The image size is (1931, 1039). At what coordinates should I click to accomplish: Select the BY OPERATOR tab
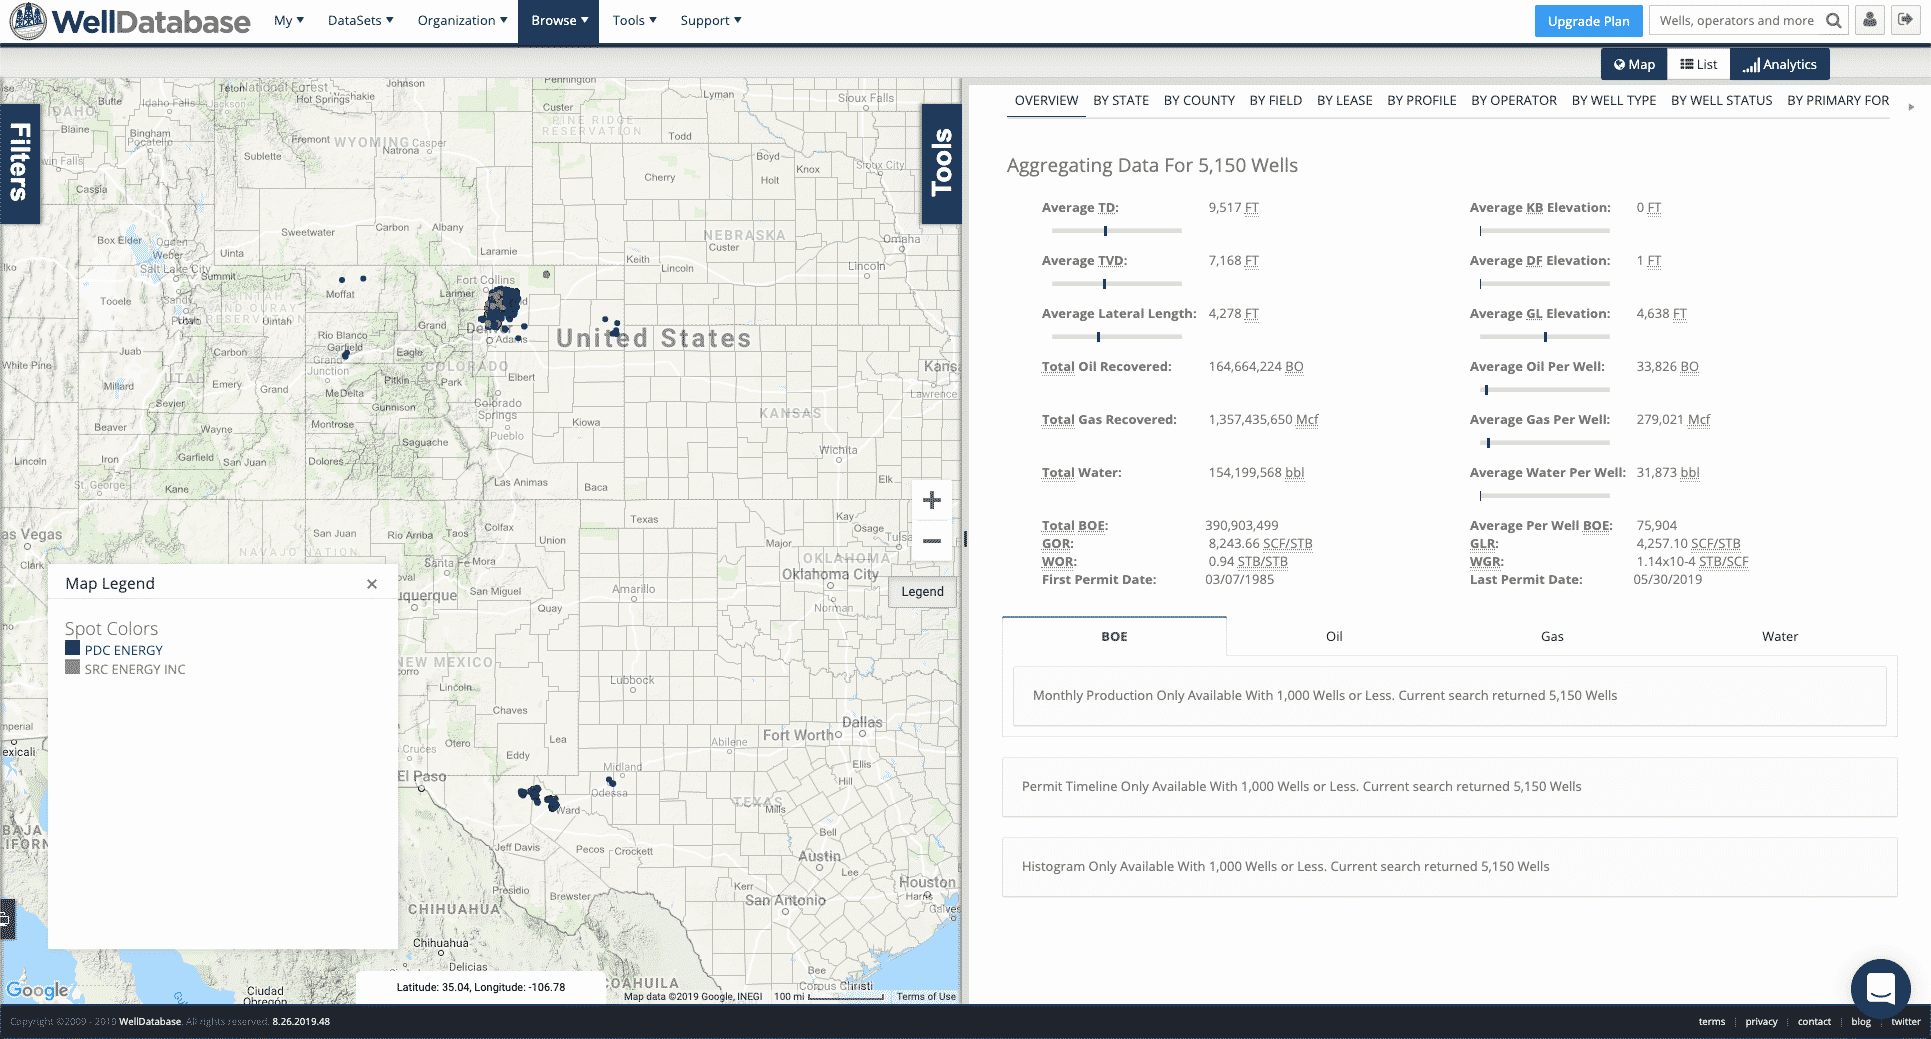(x=1513, y=100)
